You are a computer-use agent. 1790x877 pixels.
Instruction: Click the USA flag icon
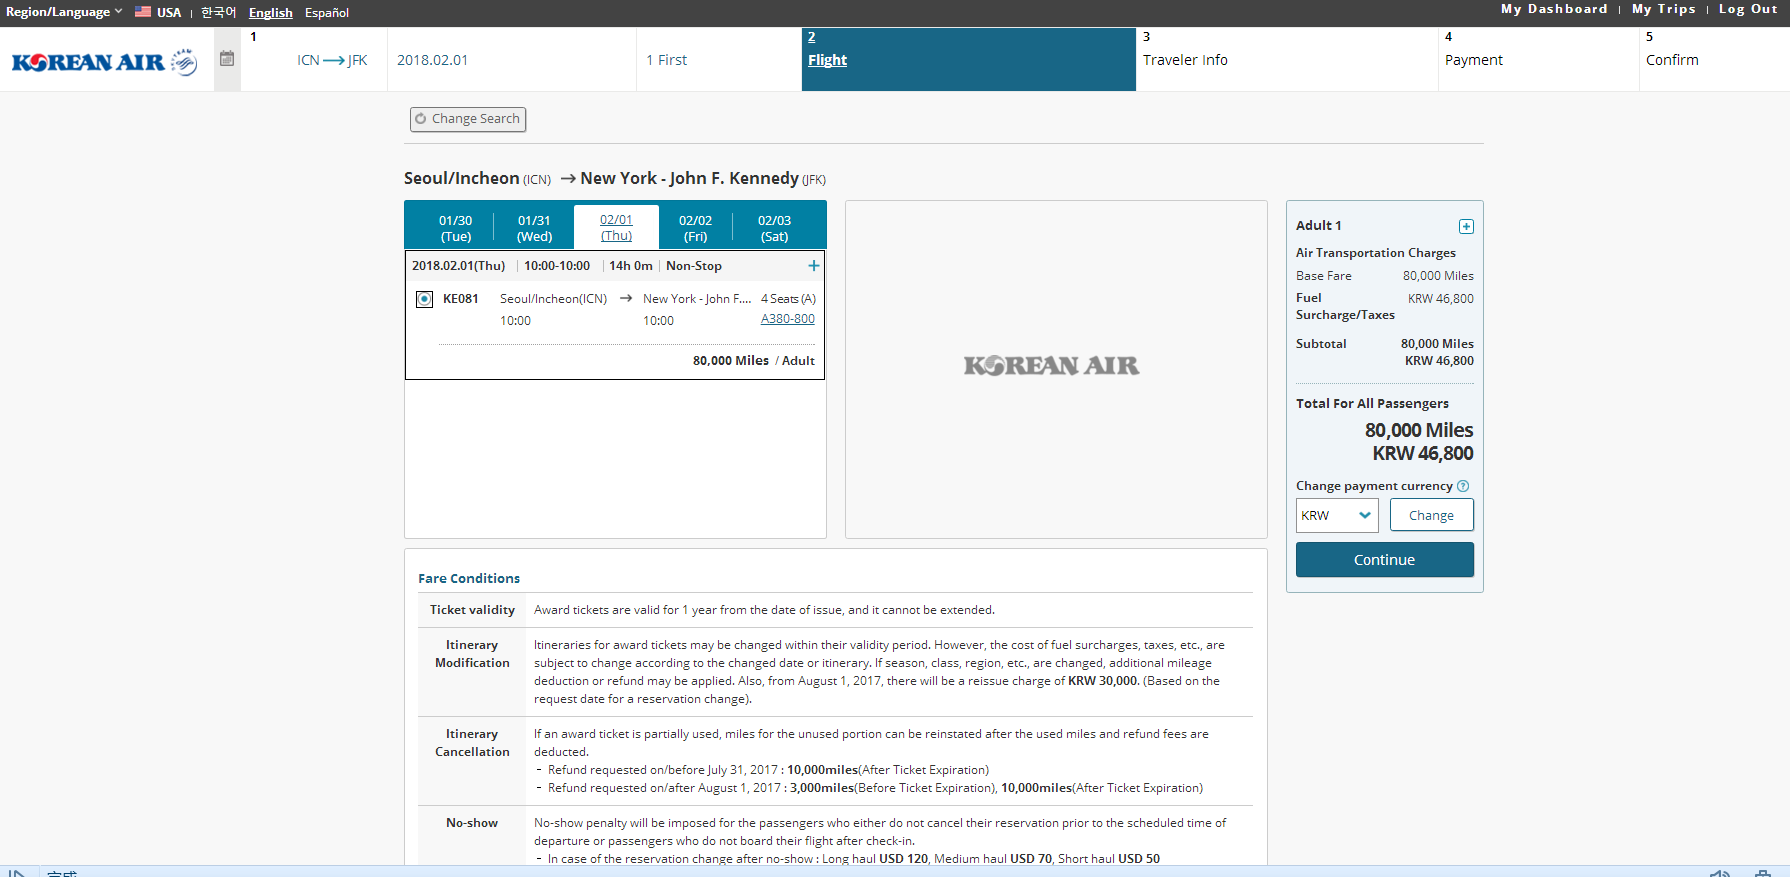click(x=143, y=12)
